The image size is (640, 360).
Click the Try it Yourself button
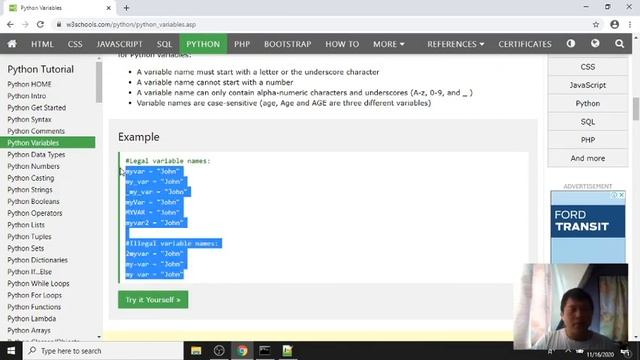153,300
